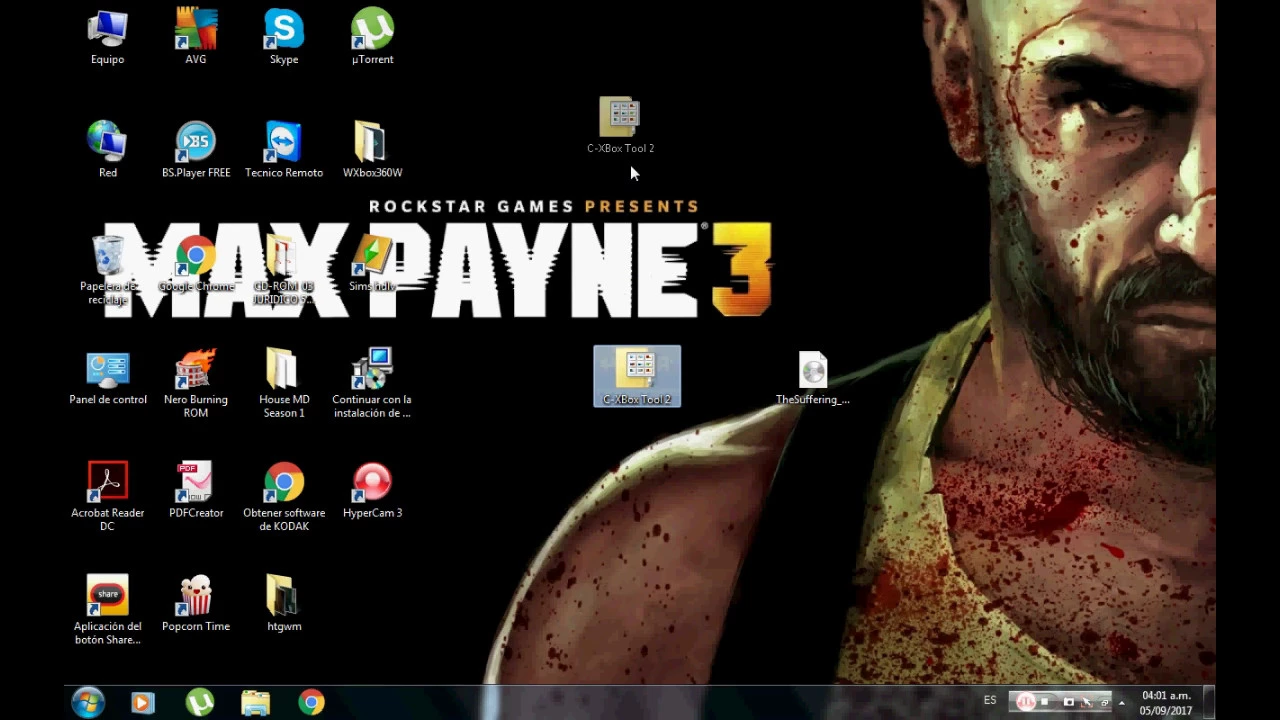The height and width of the screenshot is (720, 1280).
Task: Take a HyperCam snapshot with camera icon
Action: [x=1068, y=702]
